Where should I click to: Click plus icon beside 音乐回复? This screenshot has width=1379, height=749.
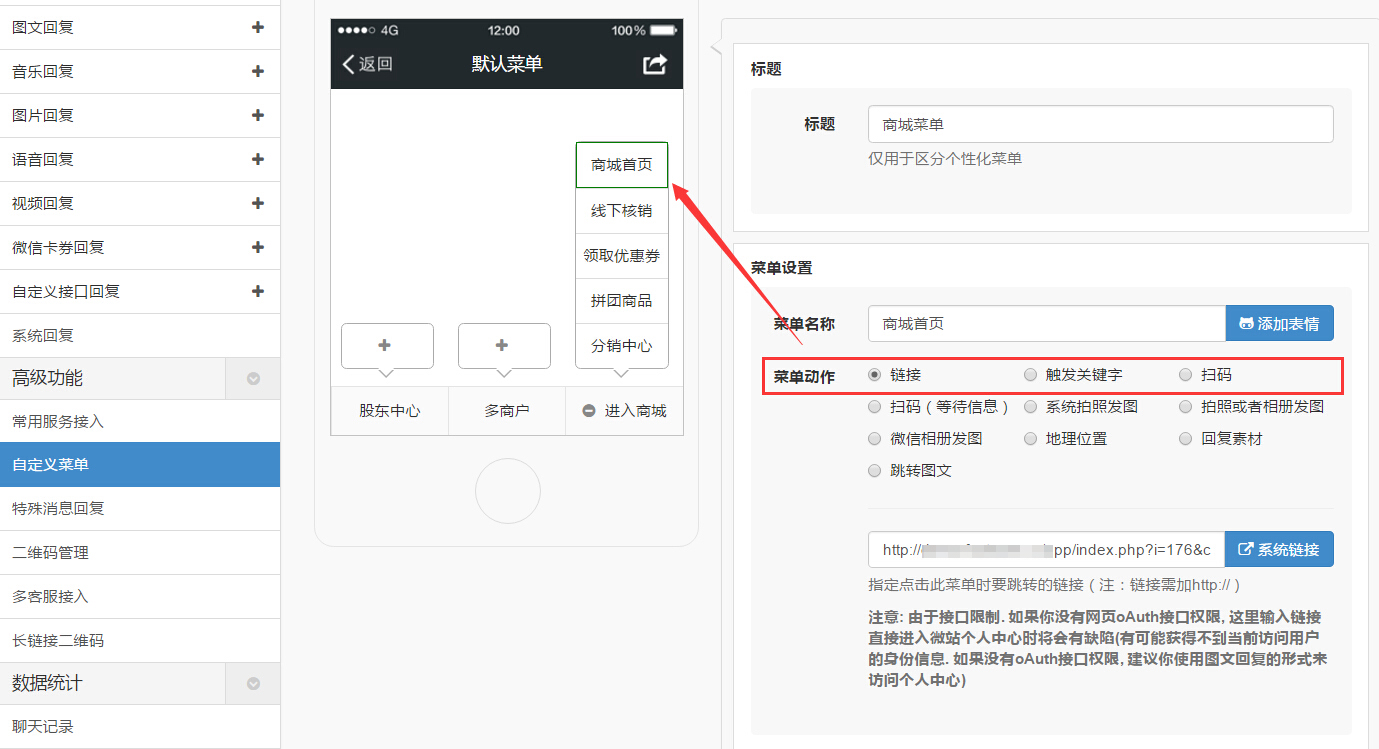pyautogui.click(x=257, y=72)
